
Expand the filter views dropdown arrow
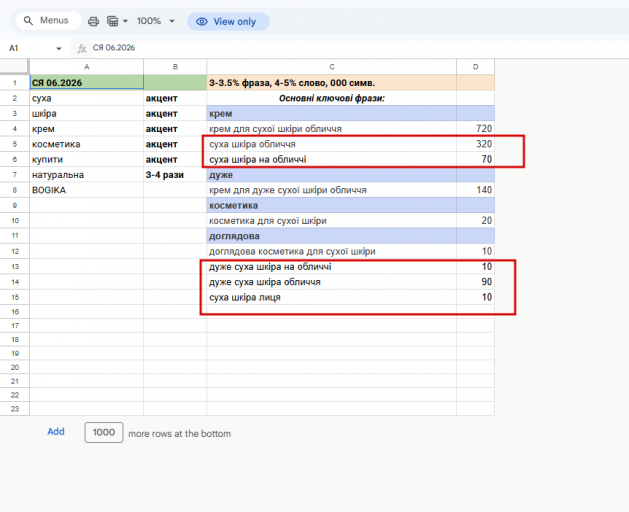125,21
